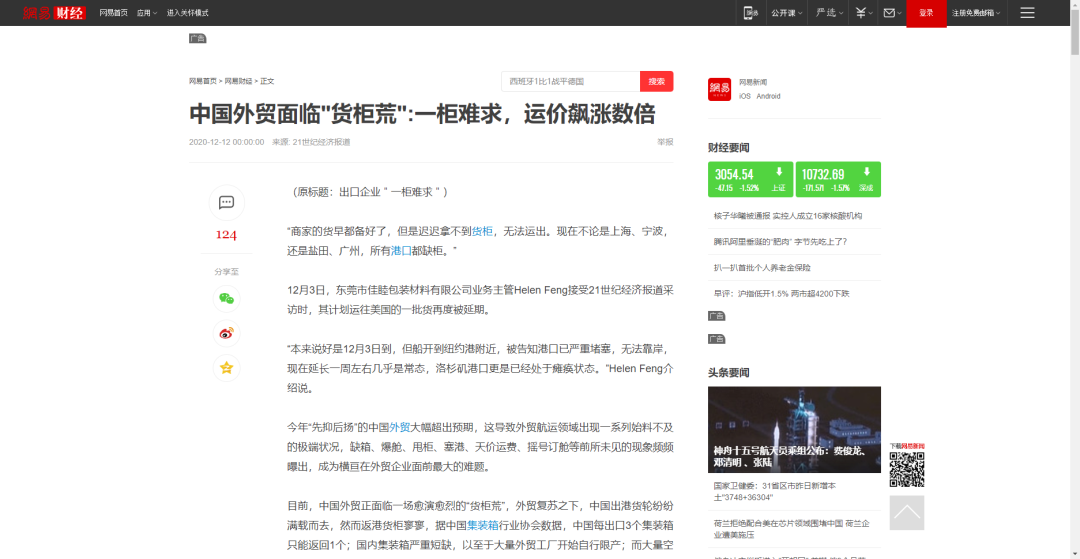Open the hamburger menu in top bar
The image size is (1080, 559).
pyautogui.click(x=1027, y=13)
